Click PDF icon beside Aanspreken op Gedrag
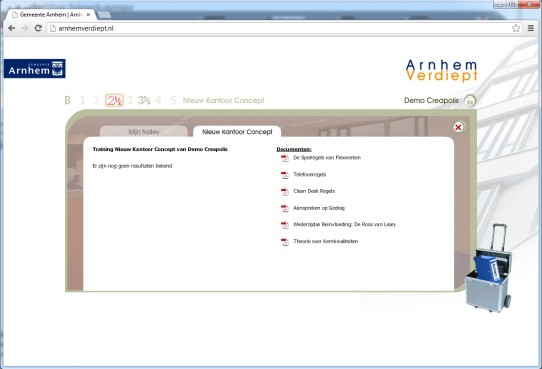Image resolution: width=542 pixels, height=369 pixels. (x=284, y=208)
